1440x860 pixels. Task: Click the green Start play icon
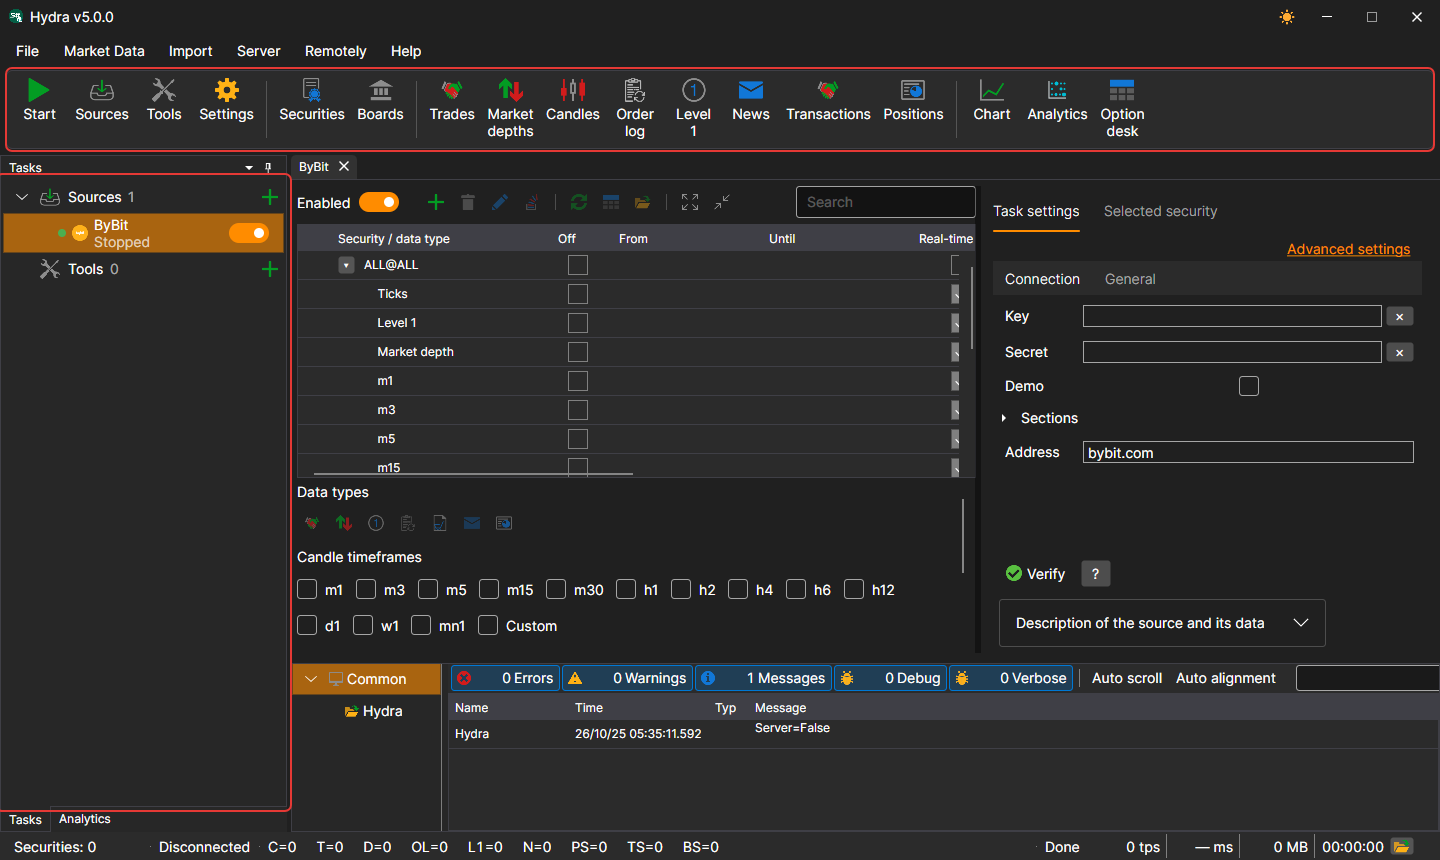coord(39,91)
